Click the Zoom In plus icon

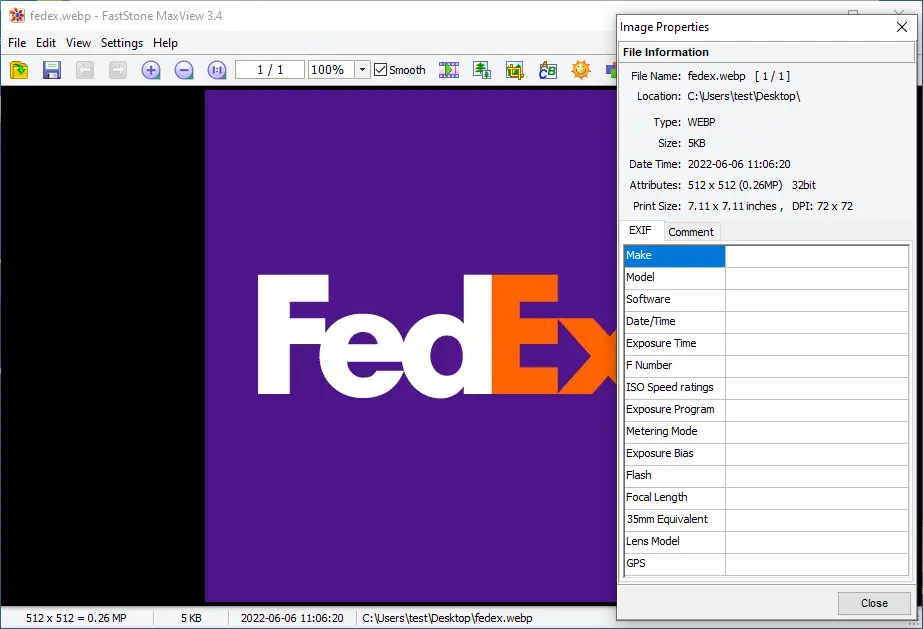(151, 70)
